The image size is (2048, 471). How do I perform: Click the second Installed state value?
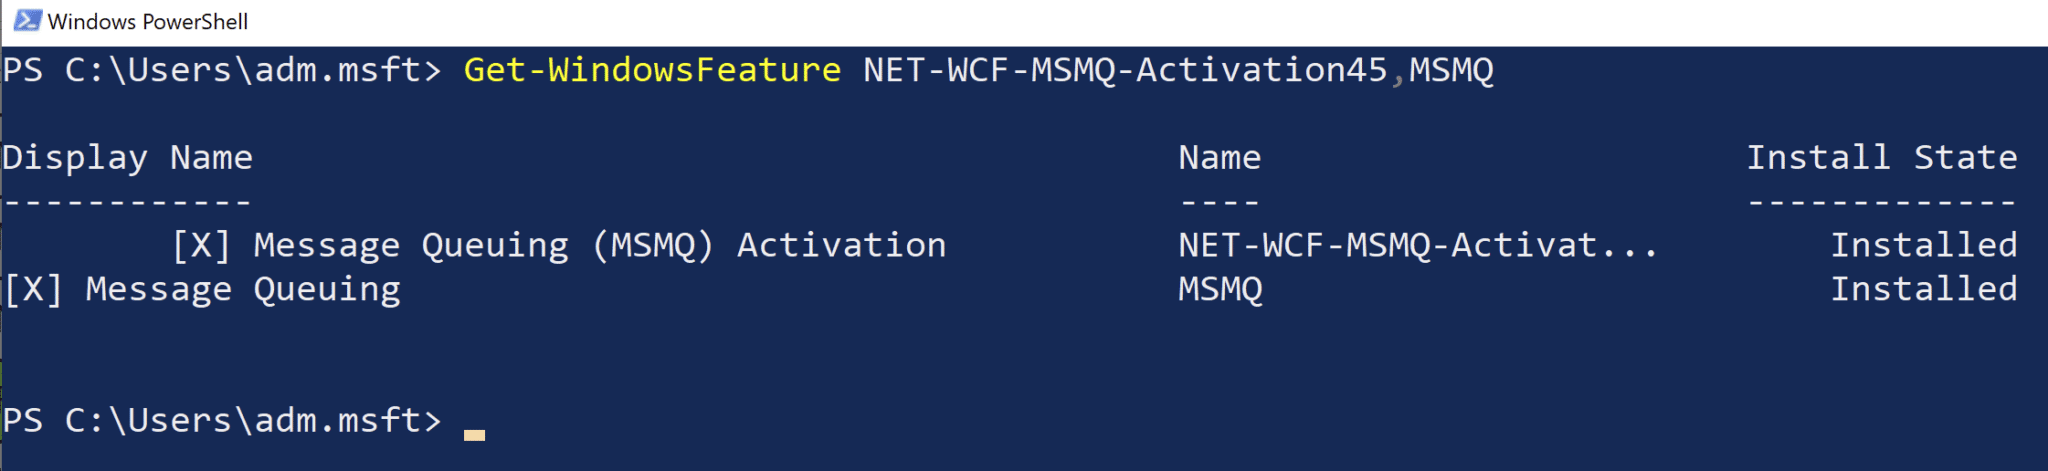(1924, 290)
